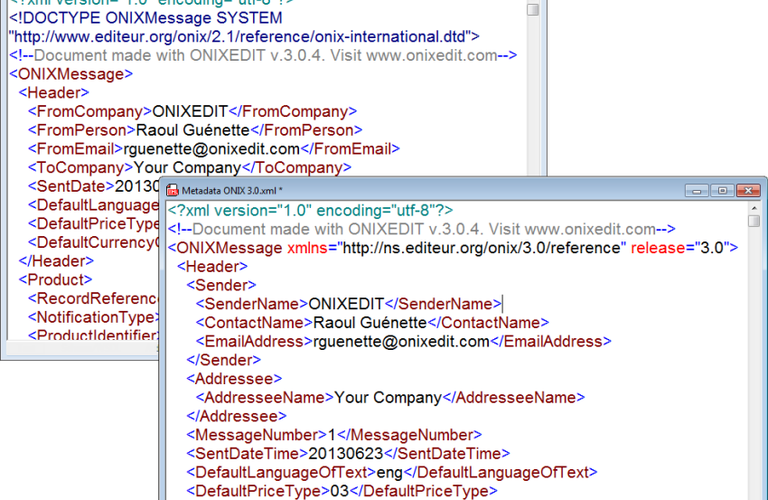
Task: Click scroll-up arrow in the ONIX 3.0 window
Action: click(x=754, y=208)
